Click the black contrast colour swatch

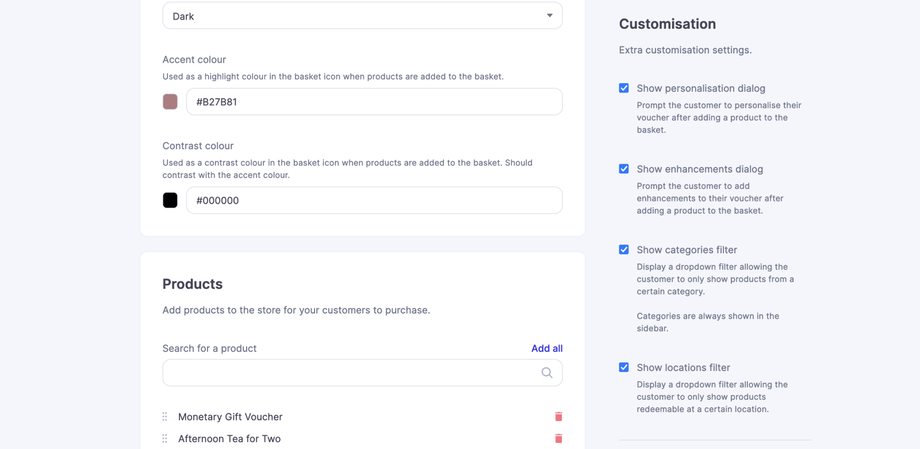[170, 200]
